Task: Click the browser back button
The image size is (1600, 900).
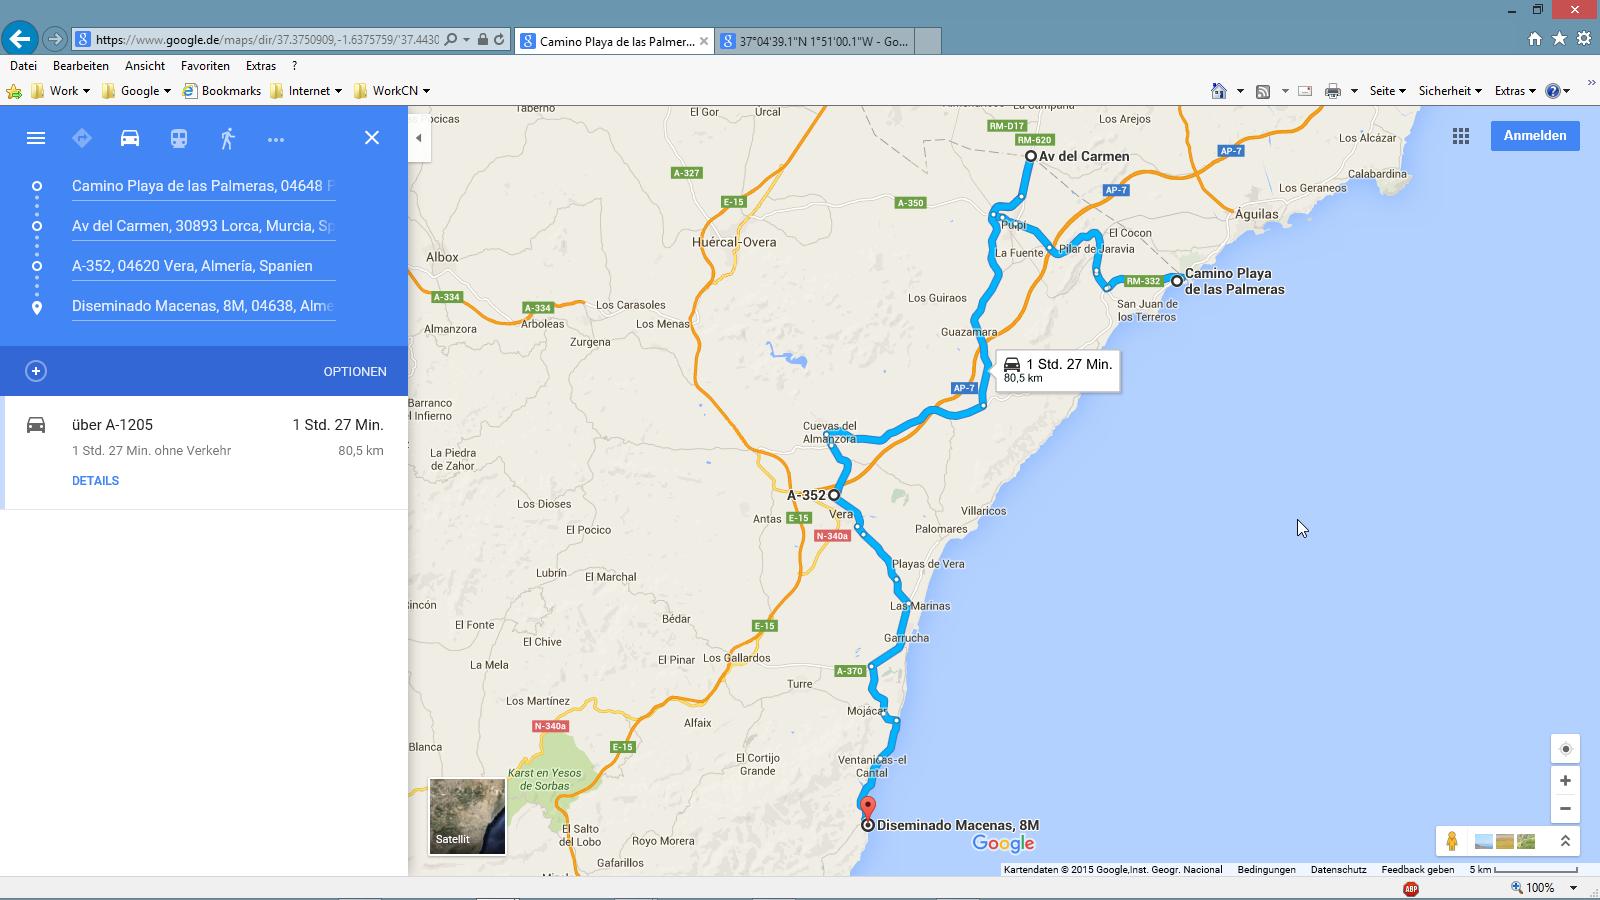Action: 20,40
